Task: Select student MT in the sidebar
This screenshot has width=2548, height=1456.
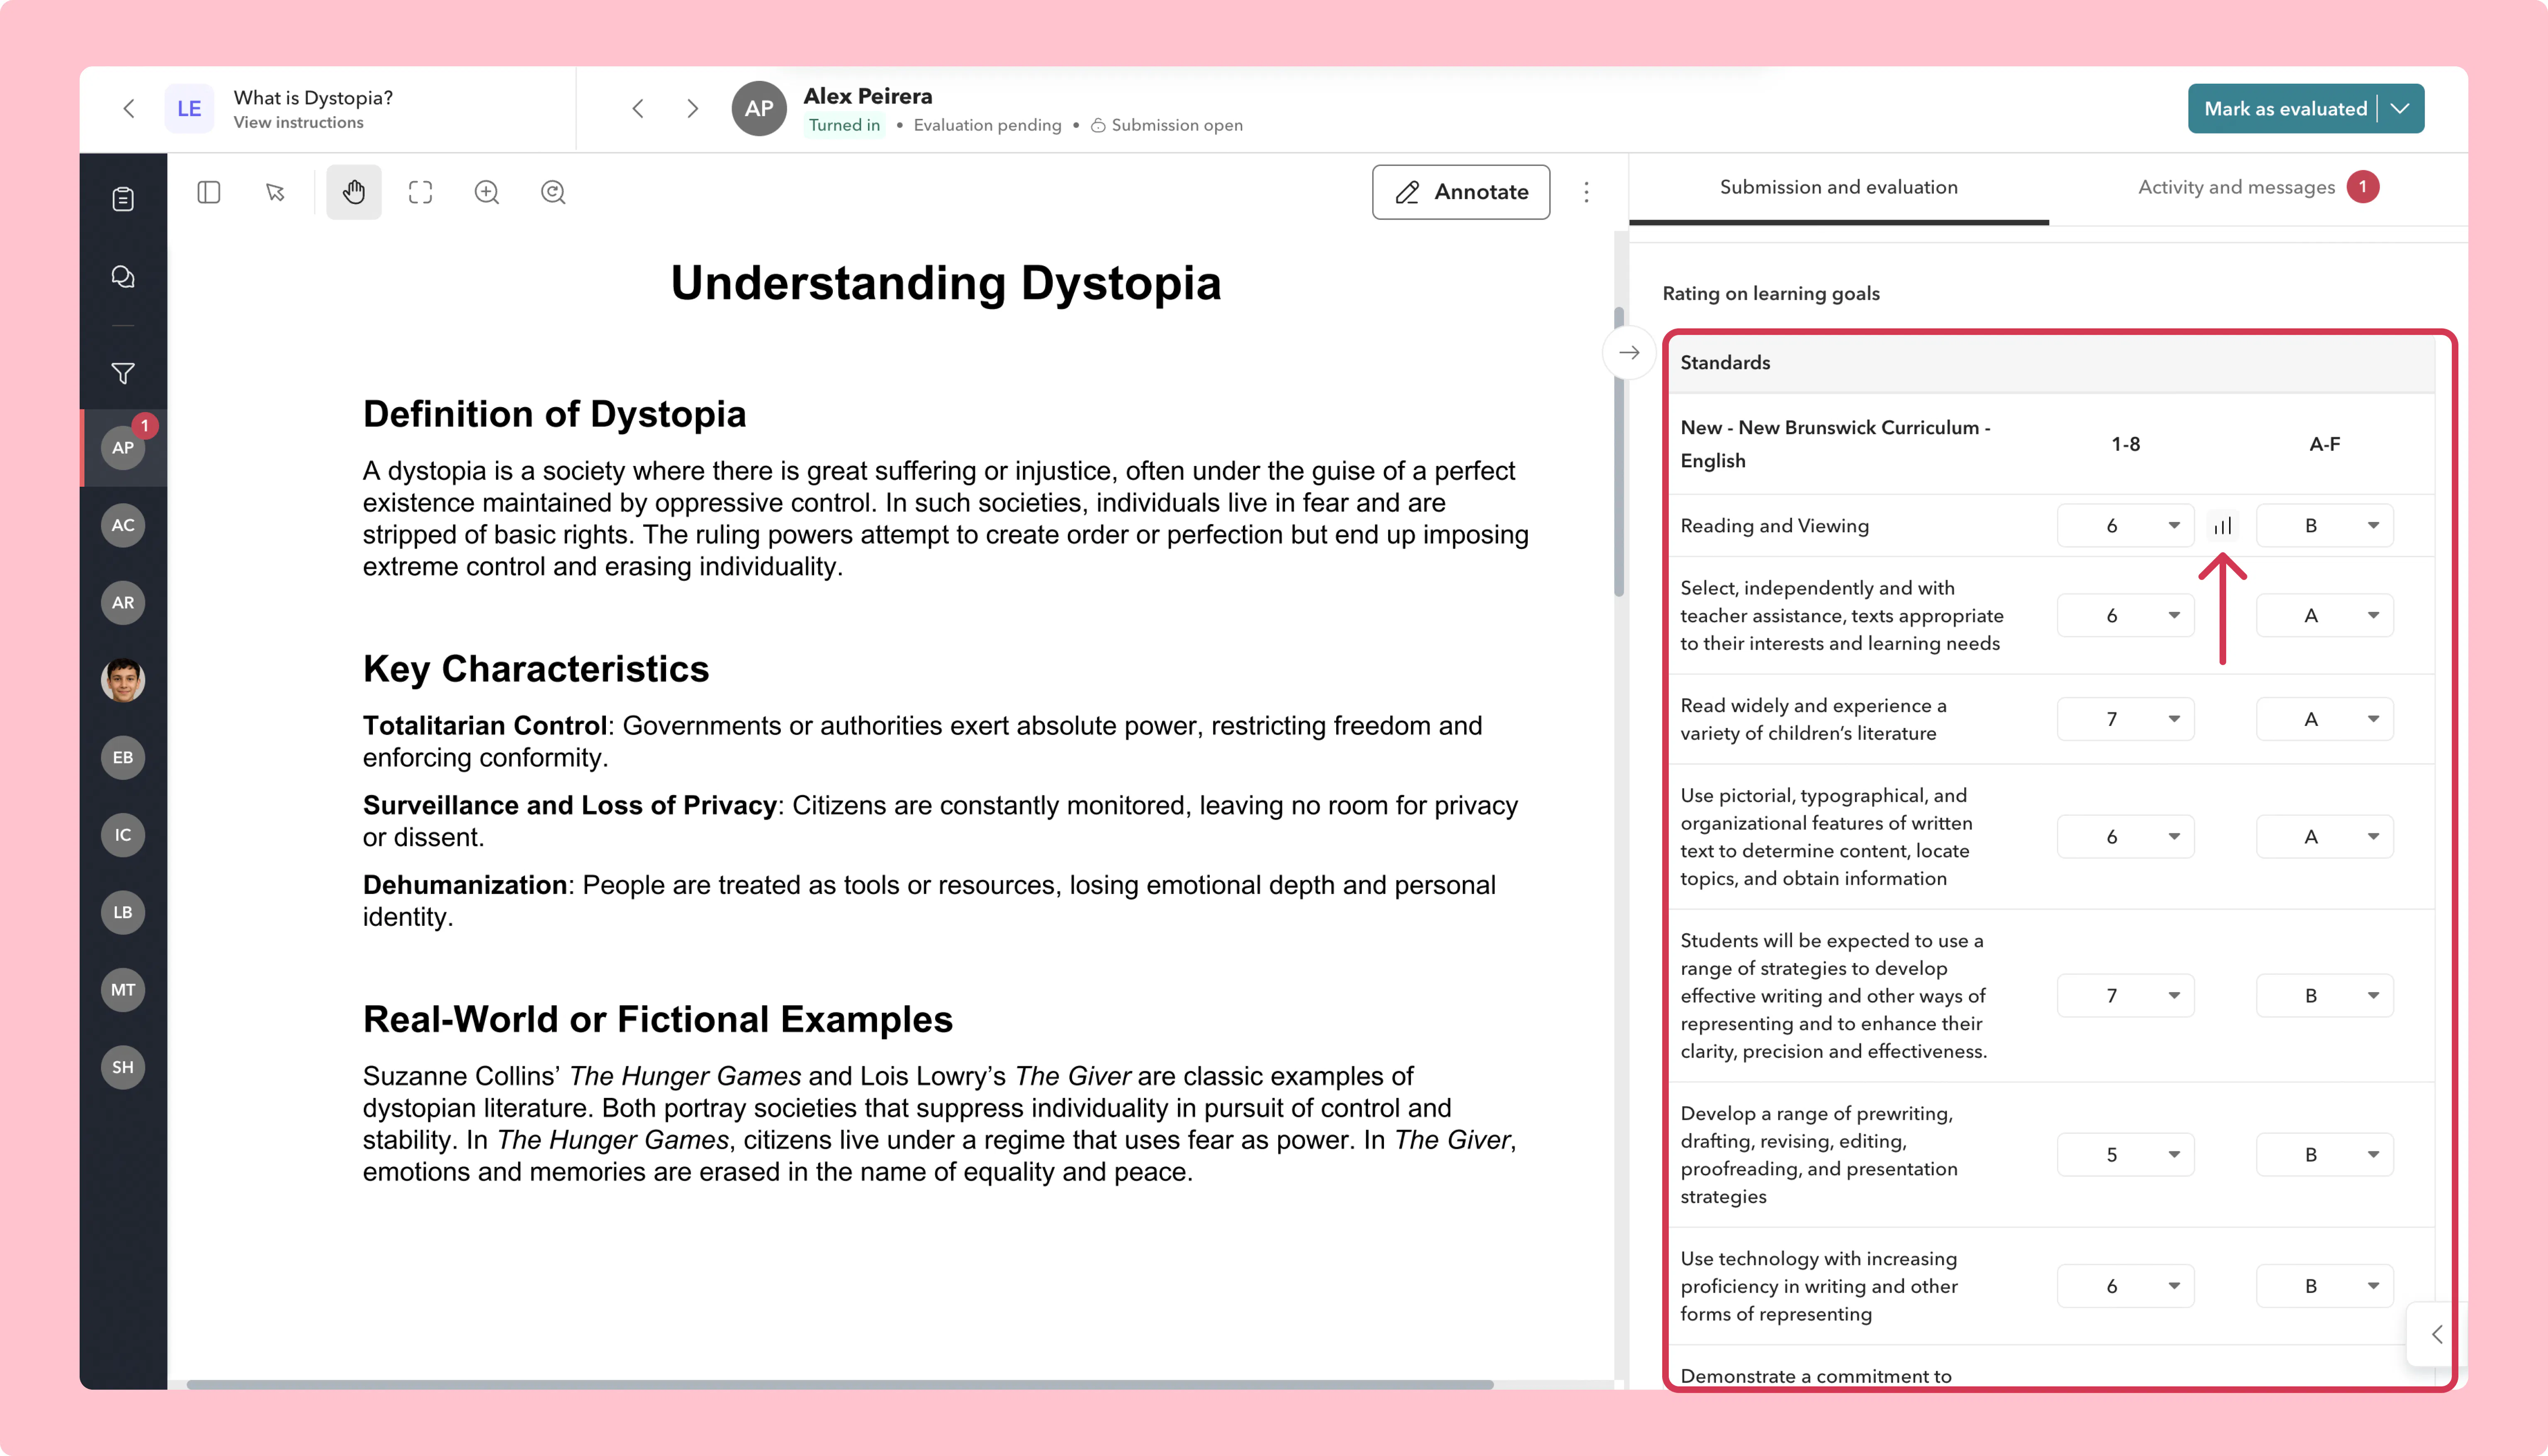Action: pyautogui.click(x=123, y=990)
